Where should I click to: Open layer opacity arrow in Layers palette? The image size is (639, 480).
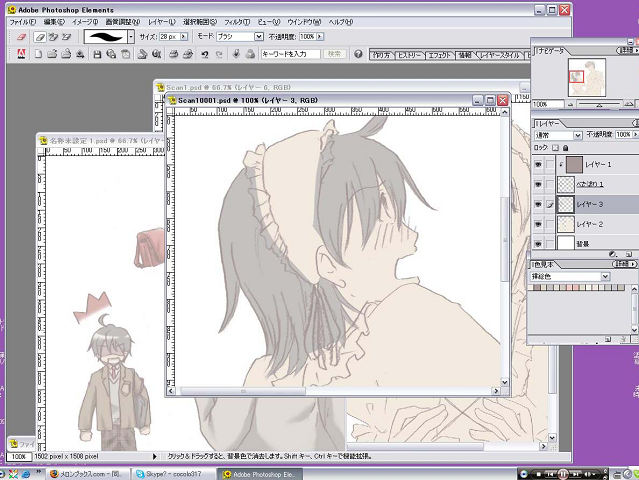pos(635,134)
